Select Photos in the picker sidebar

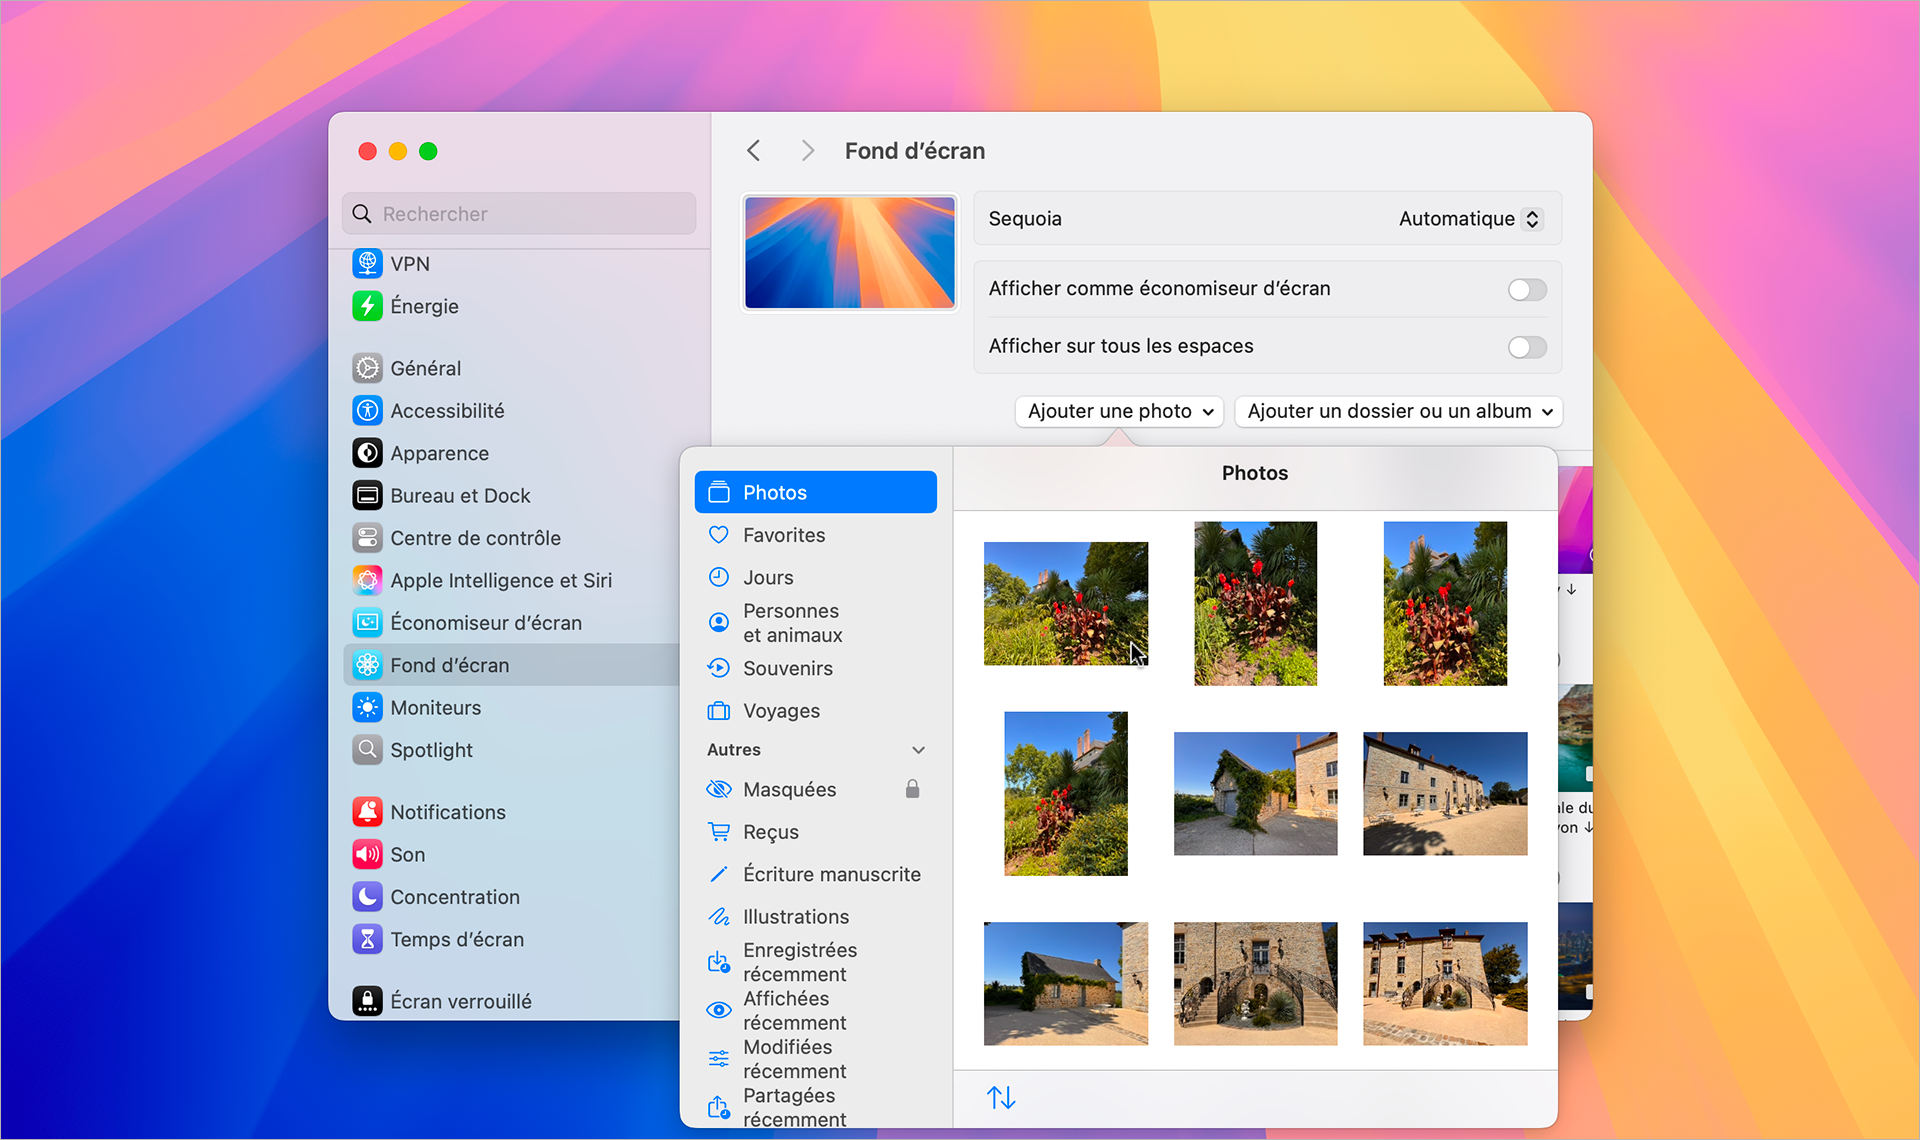point(775,491)
